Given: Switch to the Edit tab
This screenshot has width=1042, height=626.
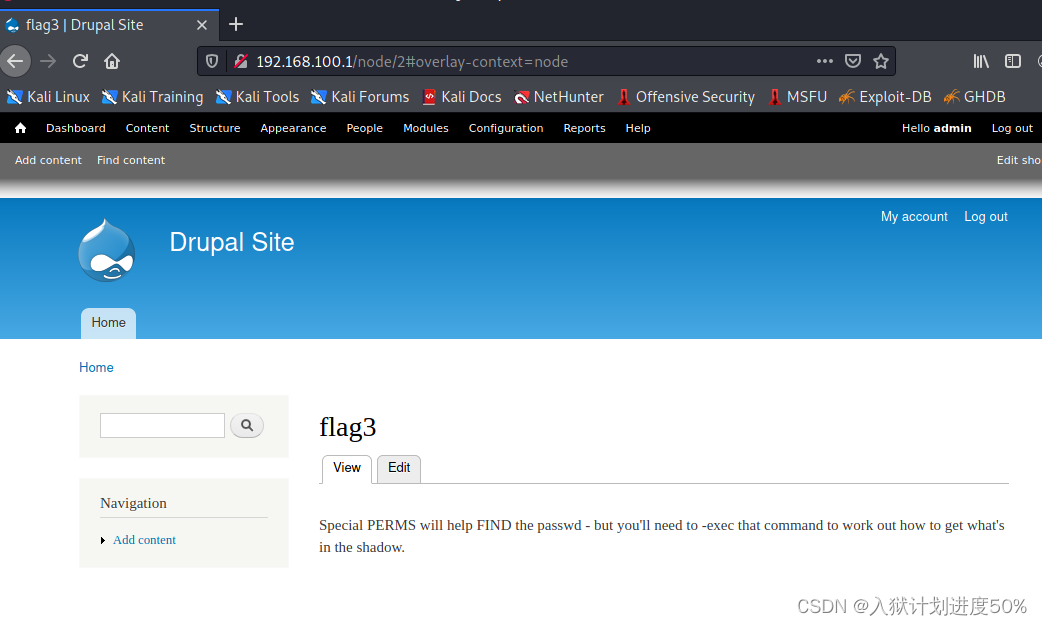Looking at the screenshot, I should tap(399, 469).
